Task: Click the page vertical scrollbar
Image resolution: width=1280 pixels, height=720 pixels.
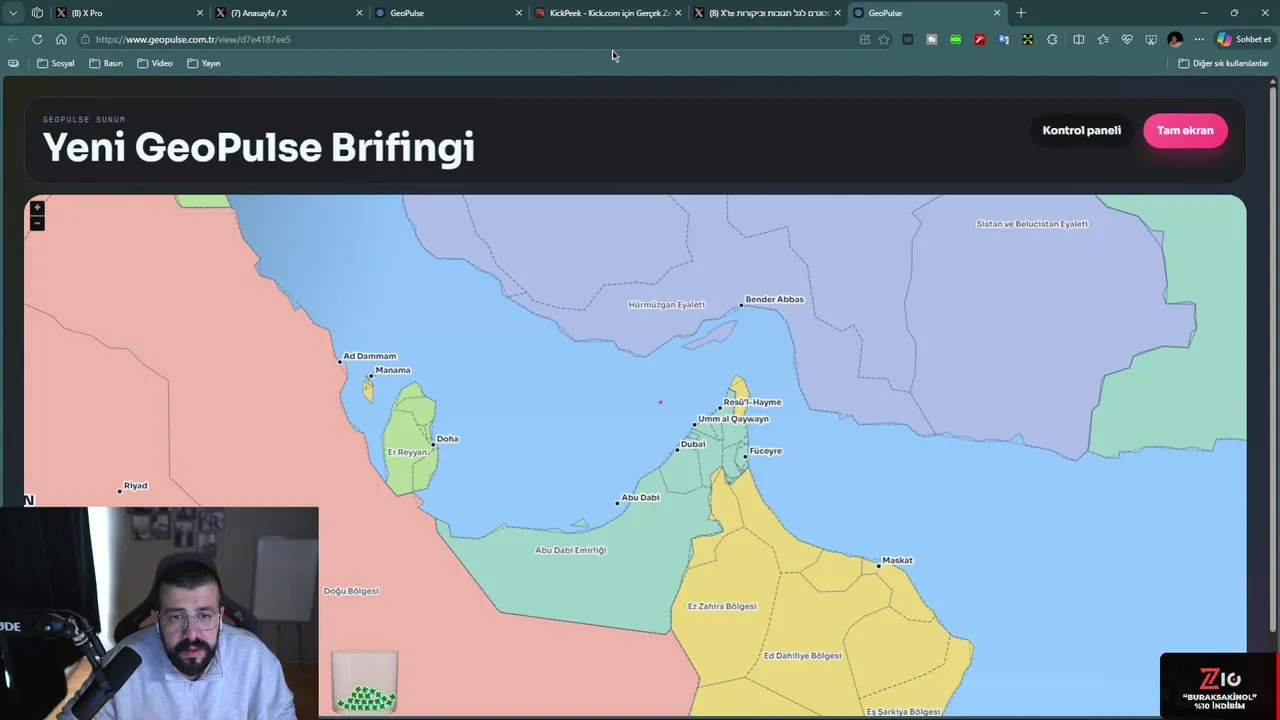Action: point(1273,360)
